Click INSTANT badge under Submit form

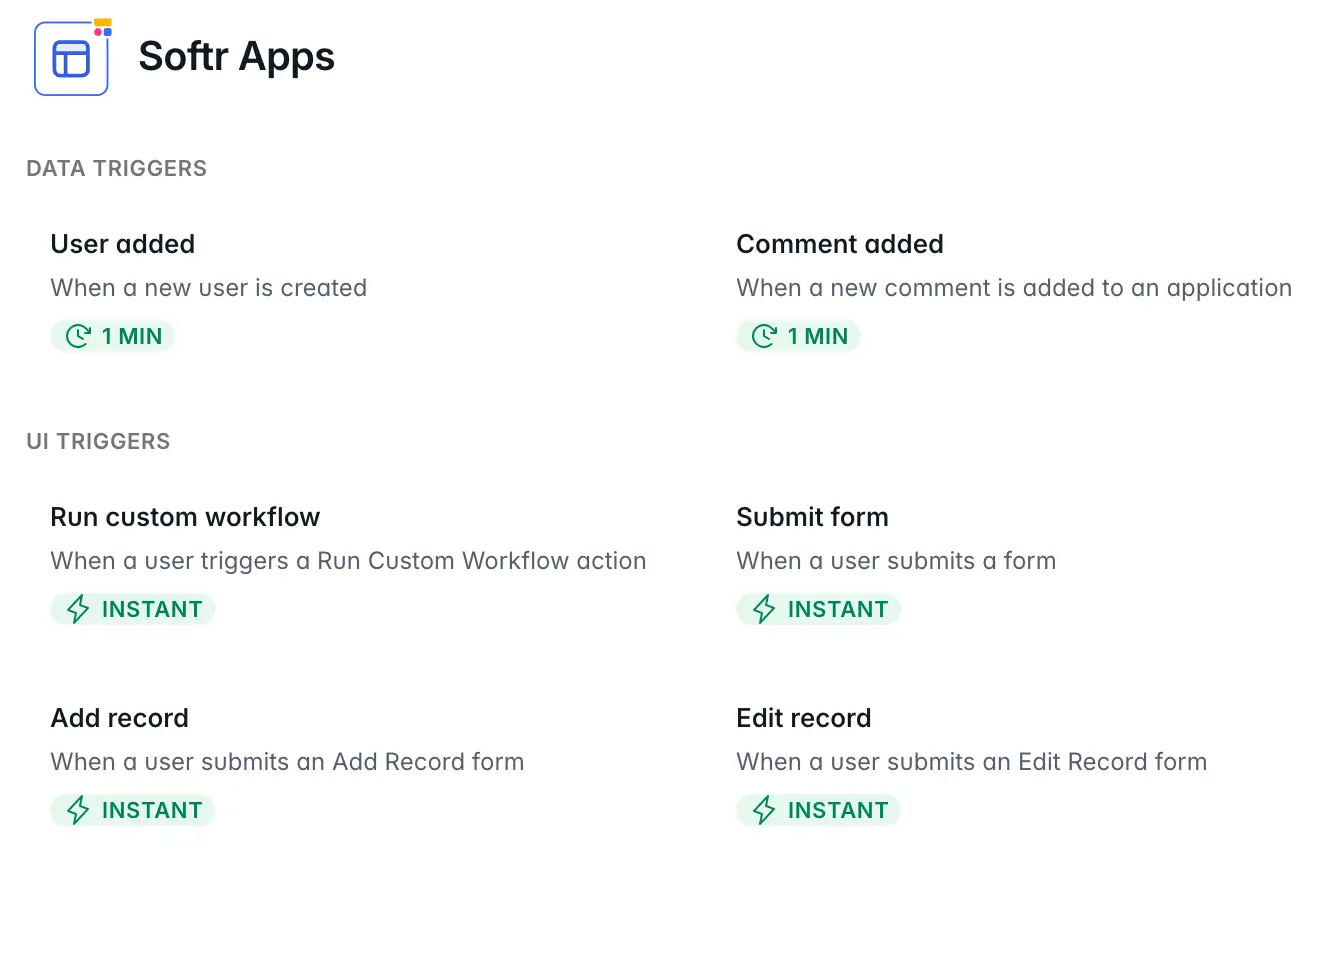(x=819, y=609)
